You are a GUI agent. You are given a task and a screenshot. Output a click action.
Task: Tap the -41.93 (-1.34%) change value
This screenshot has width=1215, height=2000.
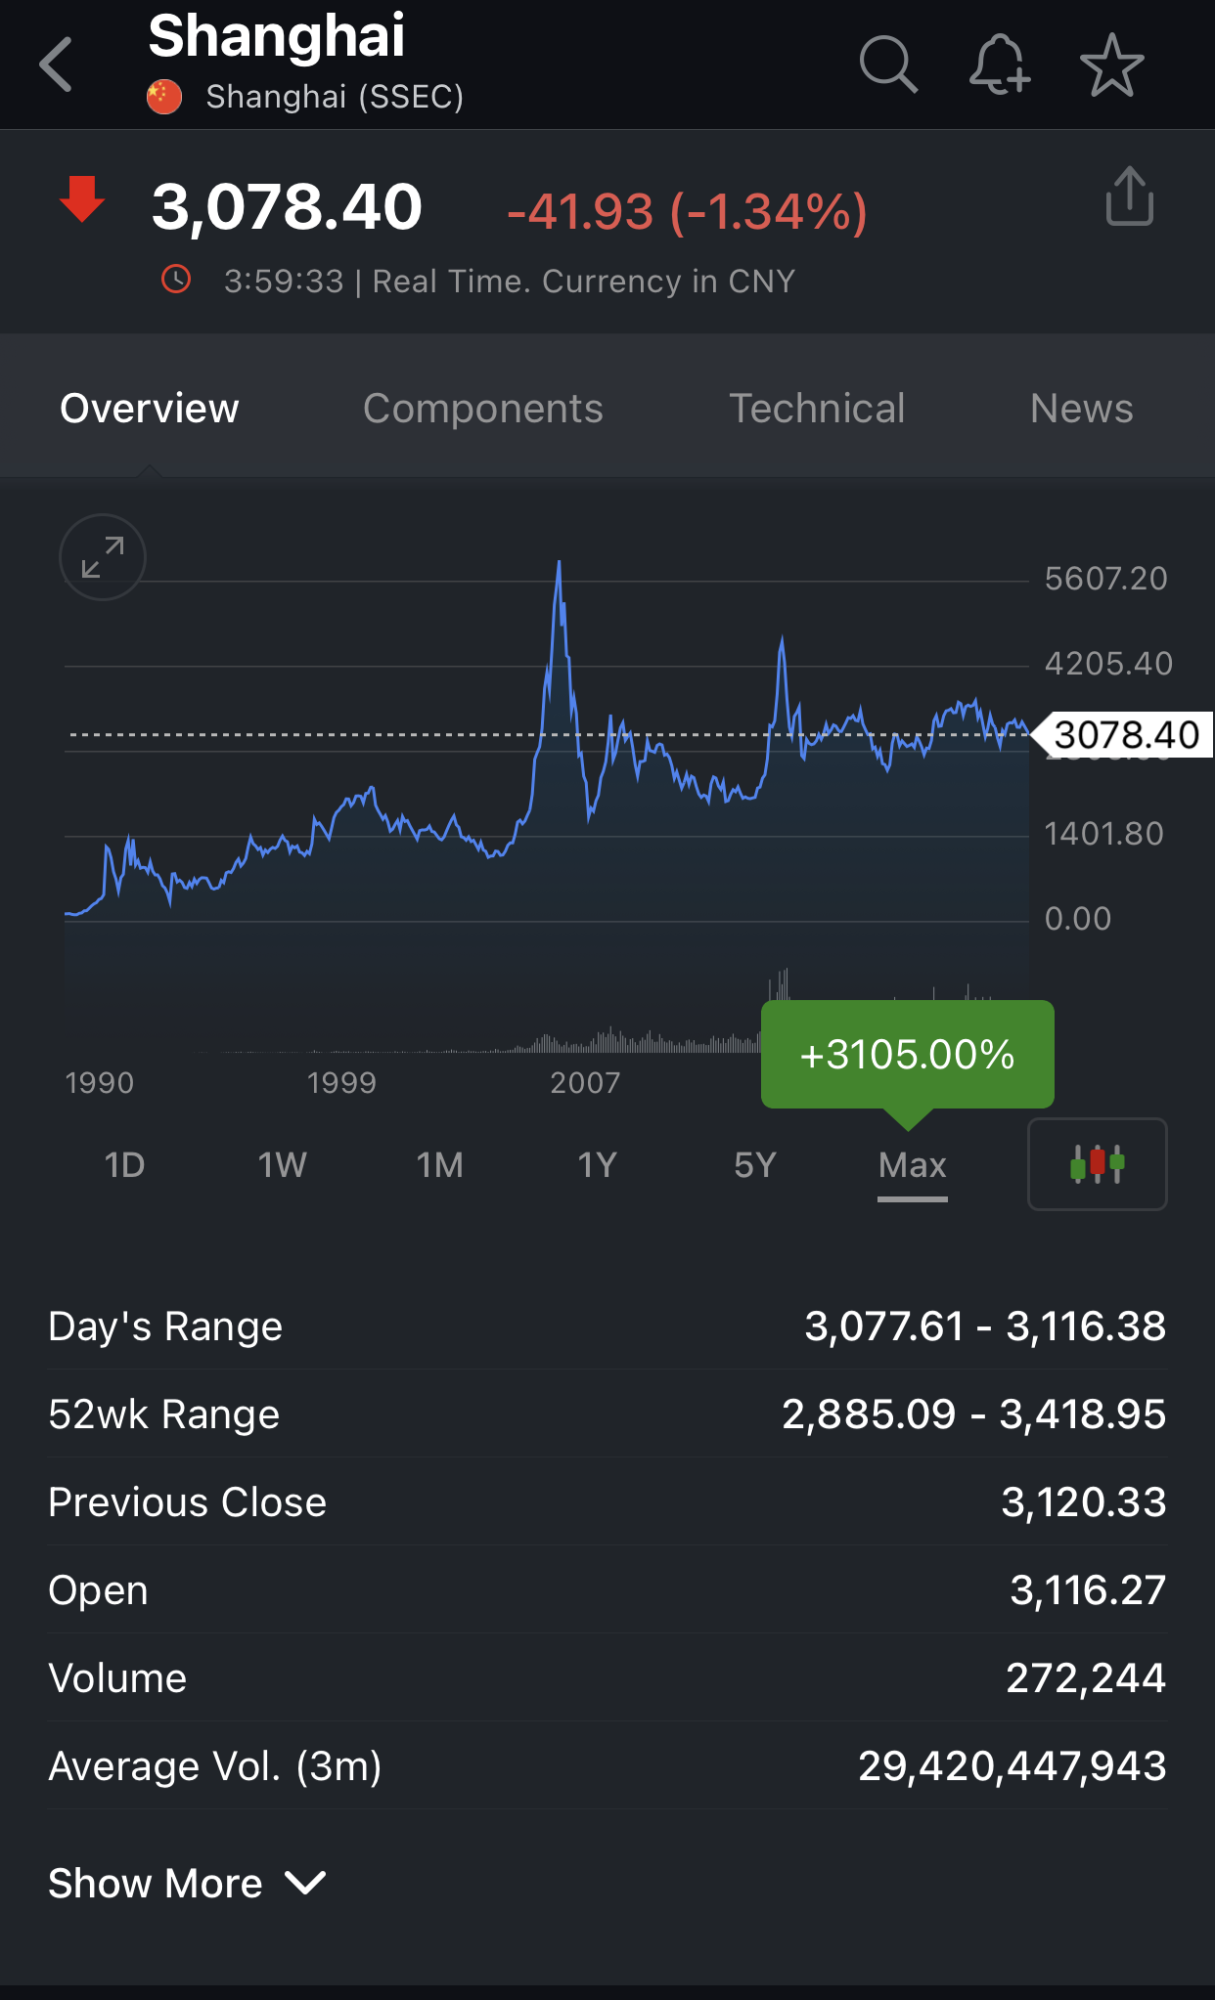coord(687,212)
